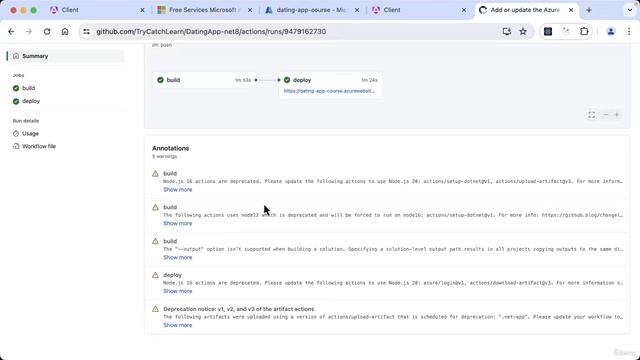Show more of deploy Node.js 16 warning
The width and height of the screenshot is (640, 360).
[178, 291]
